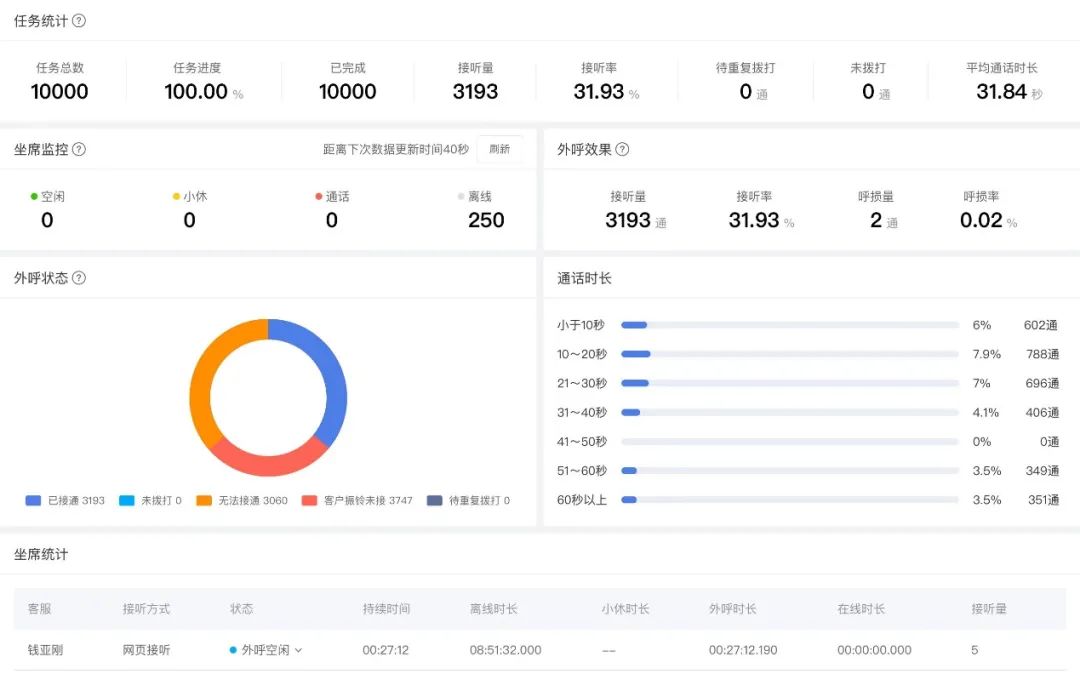Click the 通话时长 panel title
Screen dimensions: 1080x691
pyautogui.click(x=584, y=278)
